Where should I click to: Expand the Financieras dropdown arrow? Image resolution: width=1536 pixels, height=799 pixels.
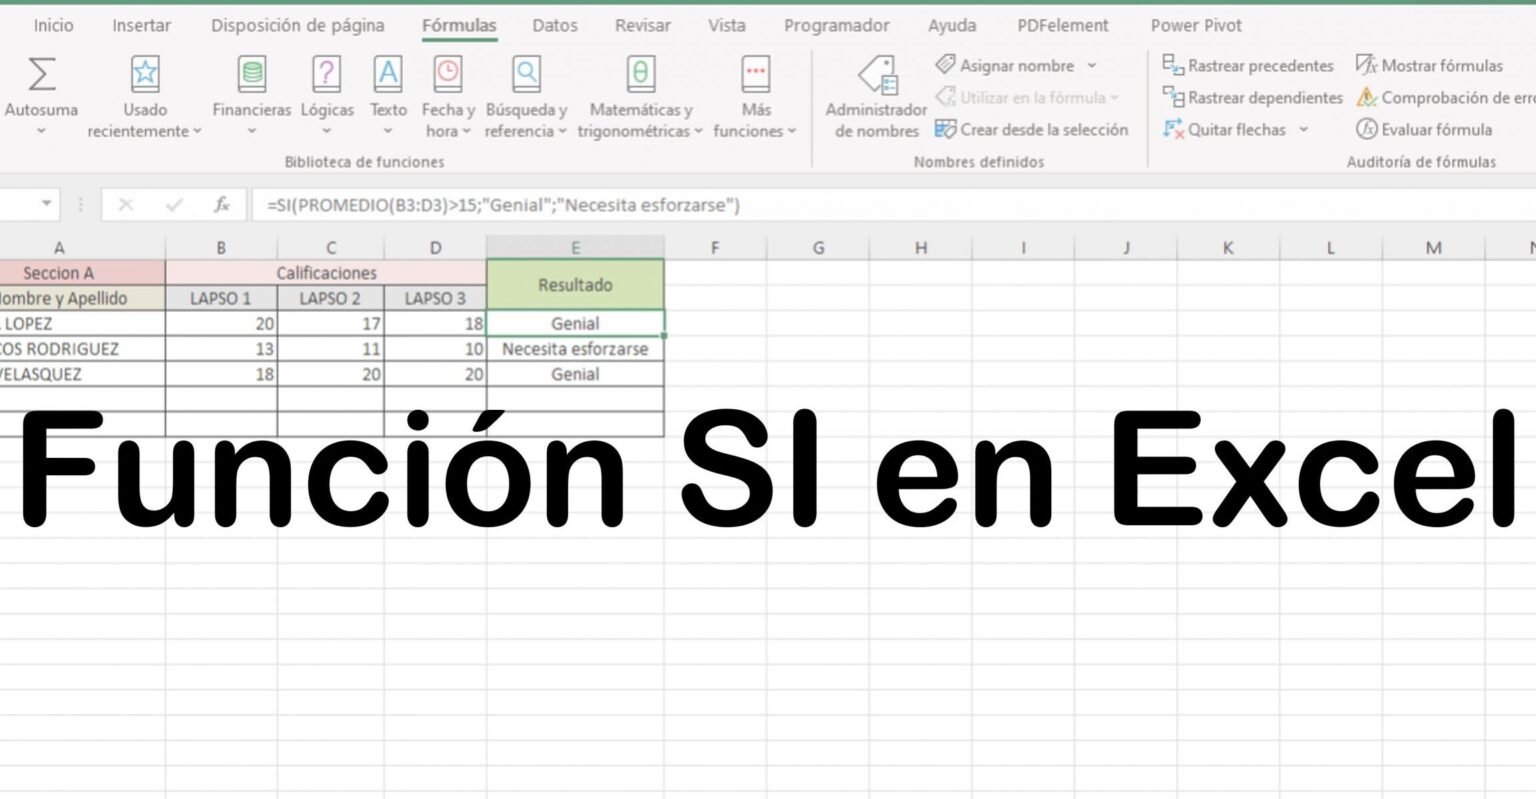coord(251,131)
